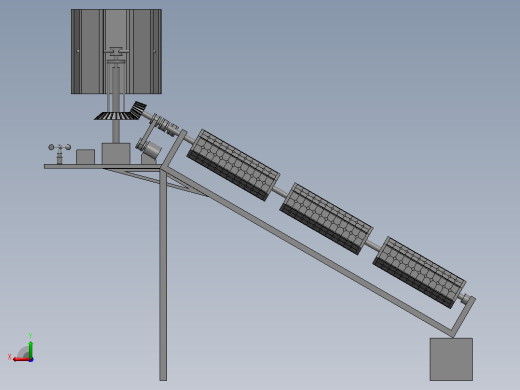Click the turbine base box on platform

(116, 154)
